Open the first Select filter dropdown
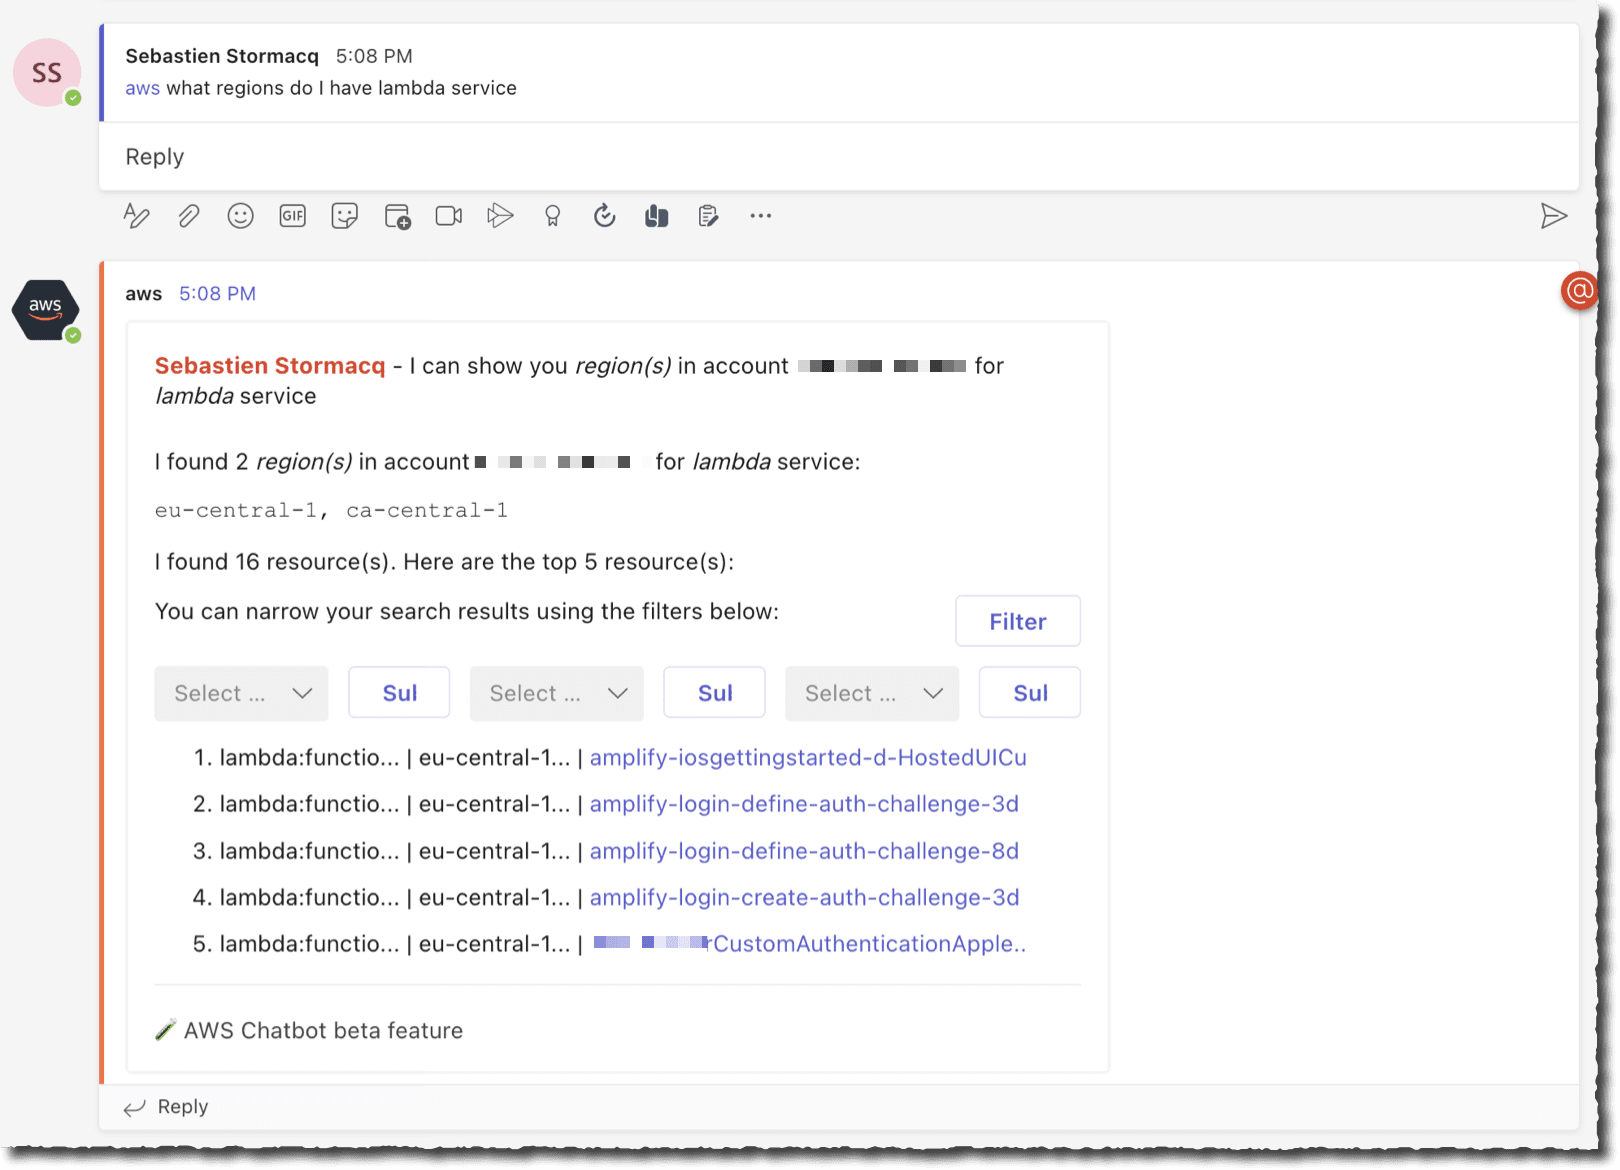 pyautogui.click(x=241, y=693)
